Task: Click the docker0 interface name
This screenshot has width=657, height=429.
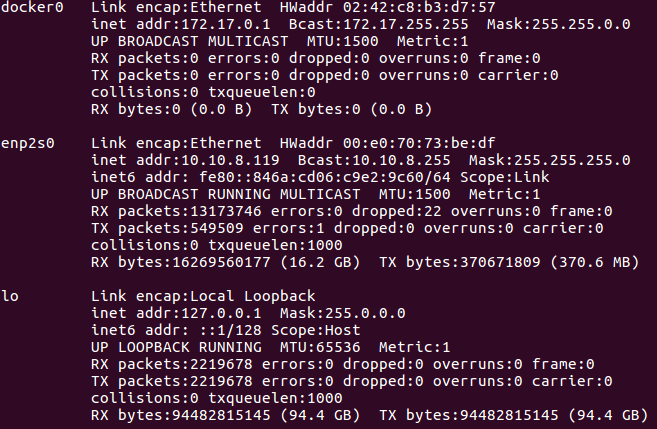Action: 32,7
